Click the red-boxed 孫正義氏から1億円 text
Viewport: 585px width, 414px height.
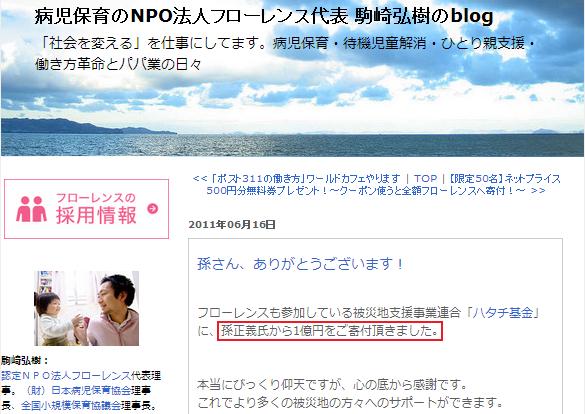[330, 331]
